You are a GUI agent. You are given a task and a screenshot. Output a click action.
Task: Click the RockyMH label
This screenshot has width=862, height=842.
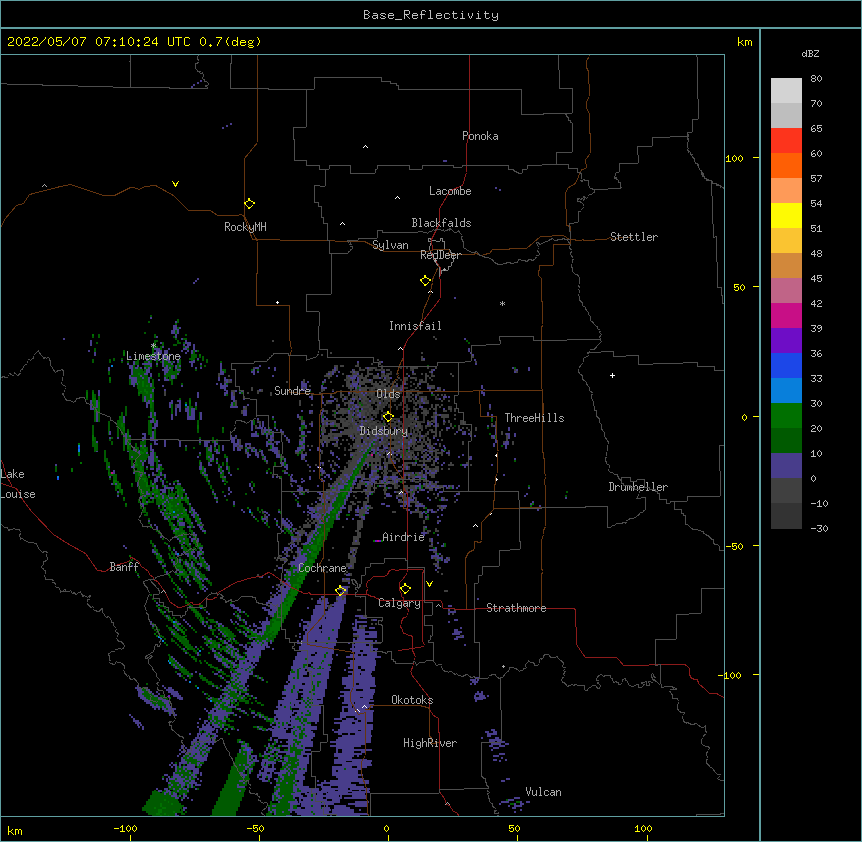pyautogui.click(x=245, y=227)
